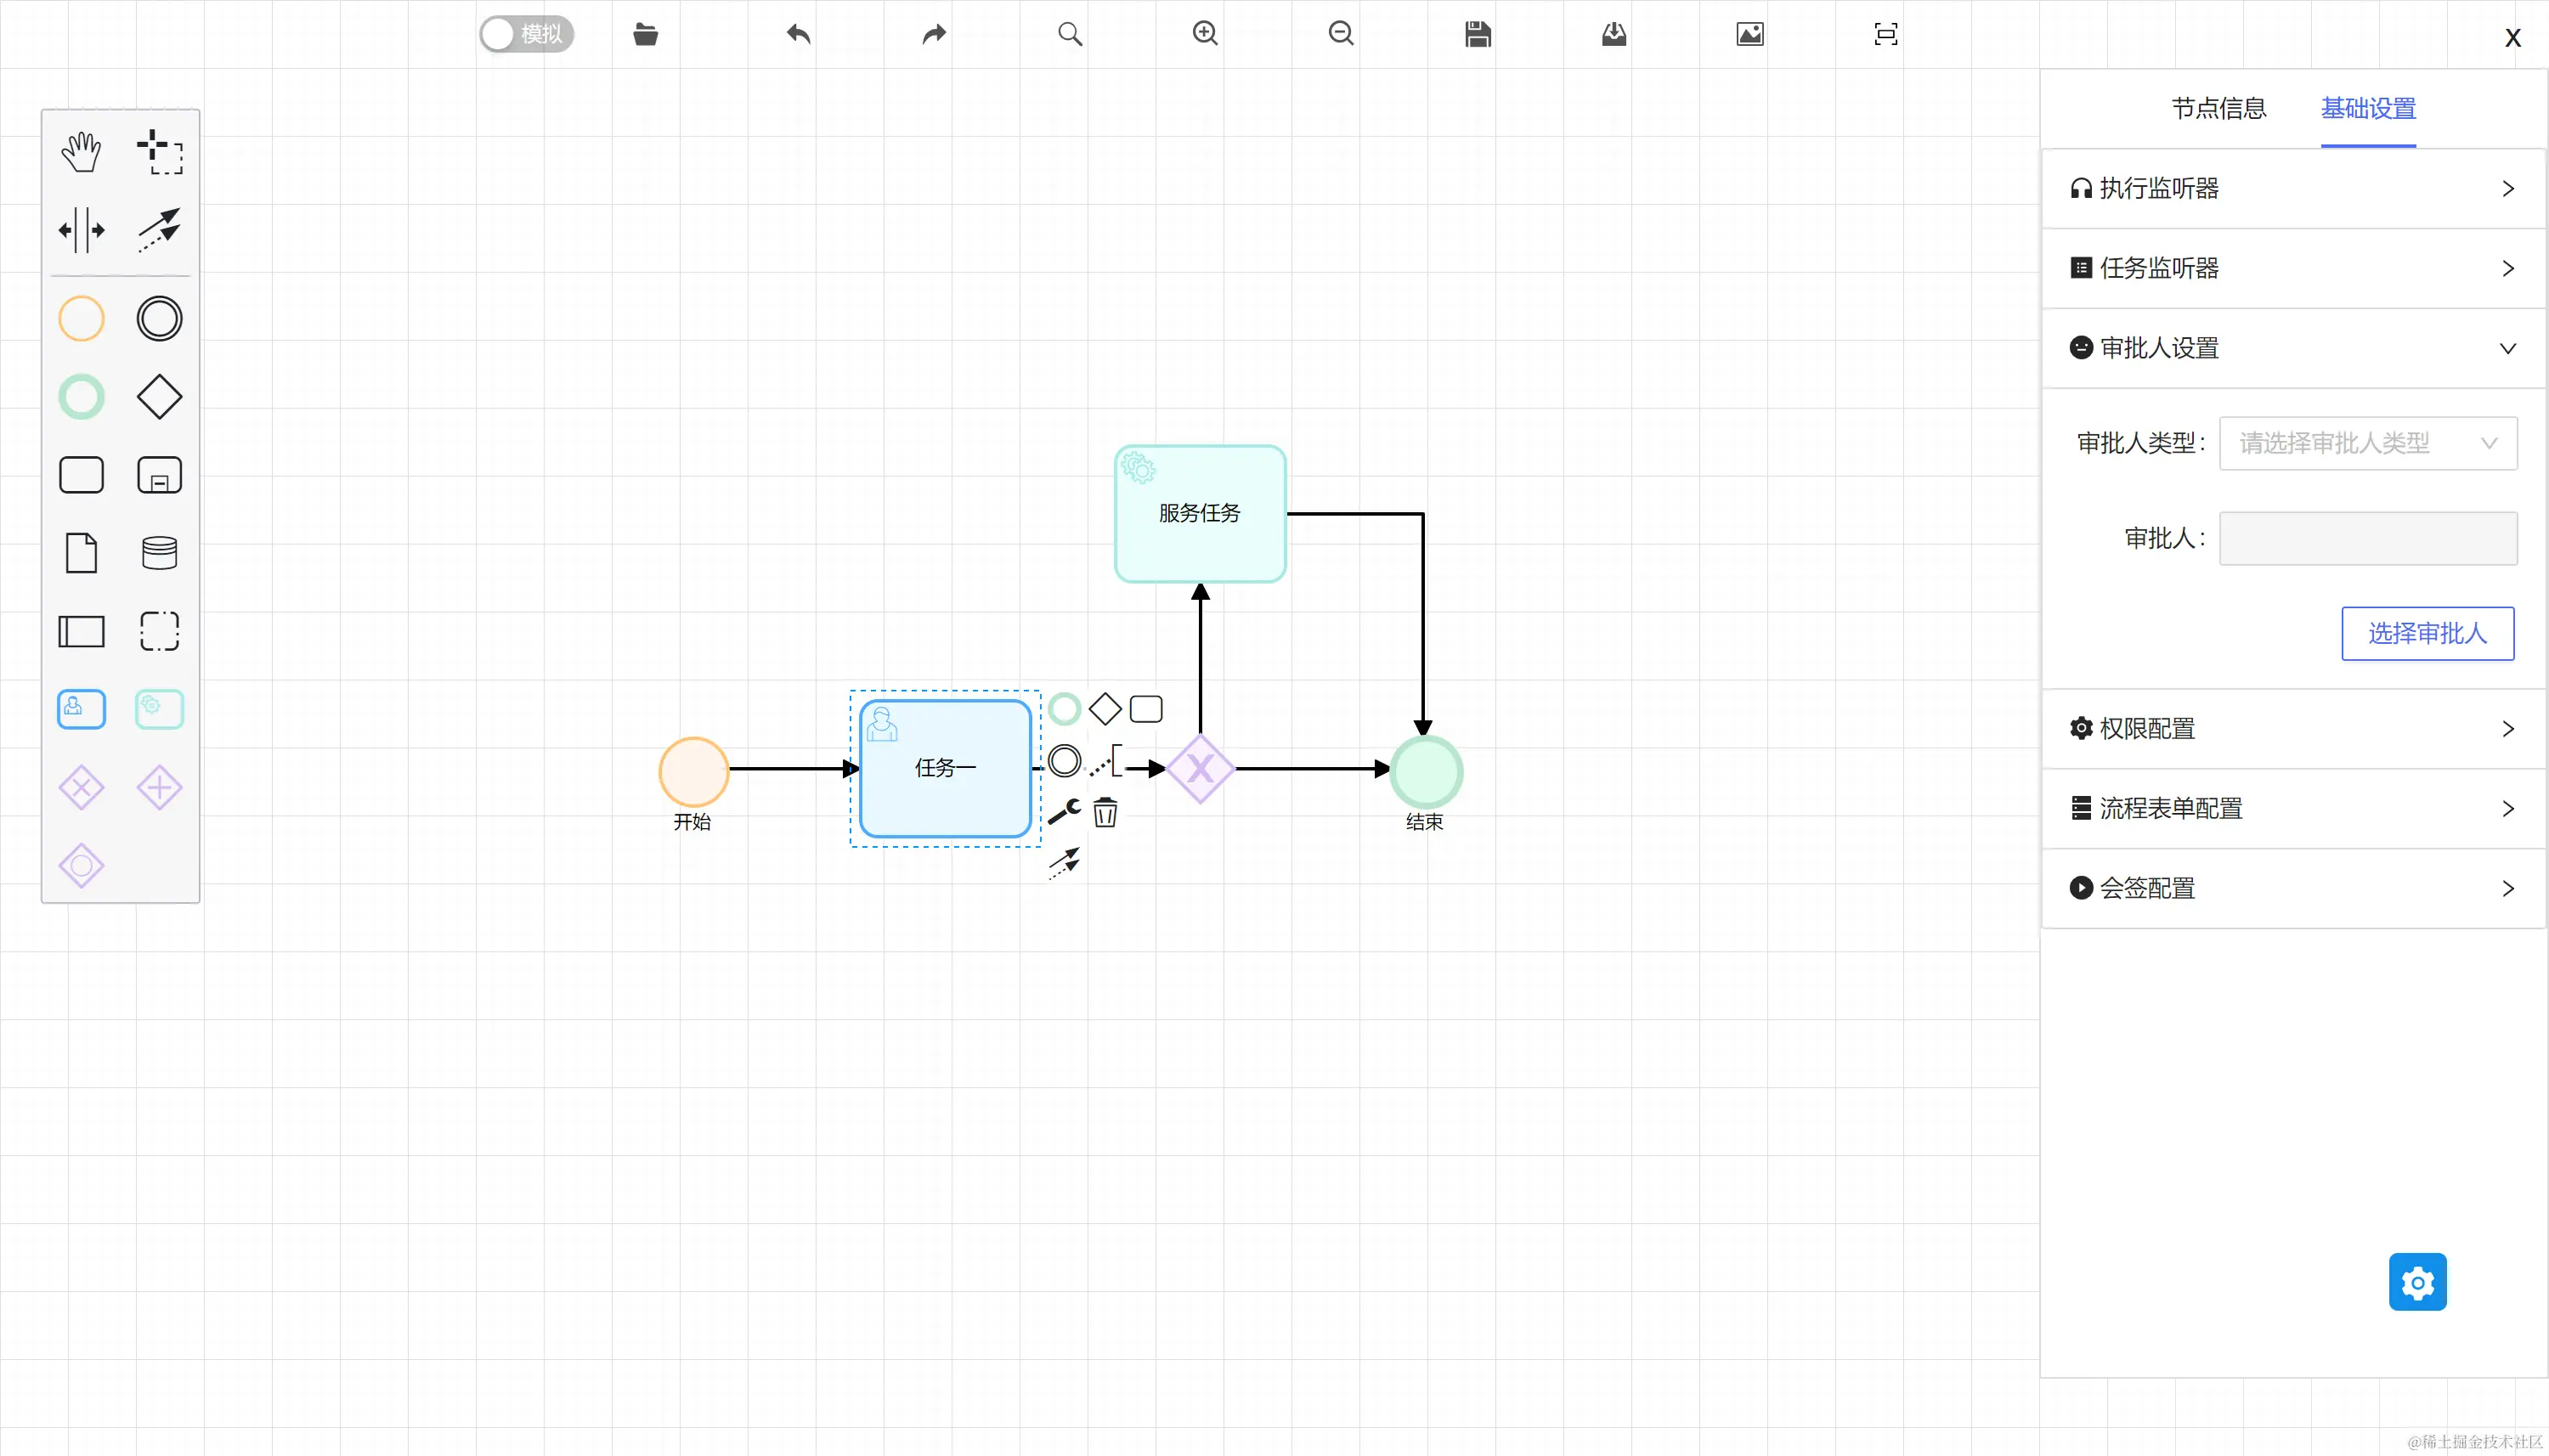Image resolution: width=2549 pixels, height=1456 pixels.
Task: Click the undo arrow in toolbar
Action: [x=798, y=34]
